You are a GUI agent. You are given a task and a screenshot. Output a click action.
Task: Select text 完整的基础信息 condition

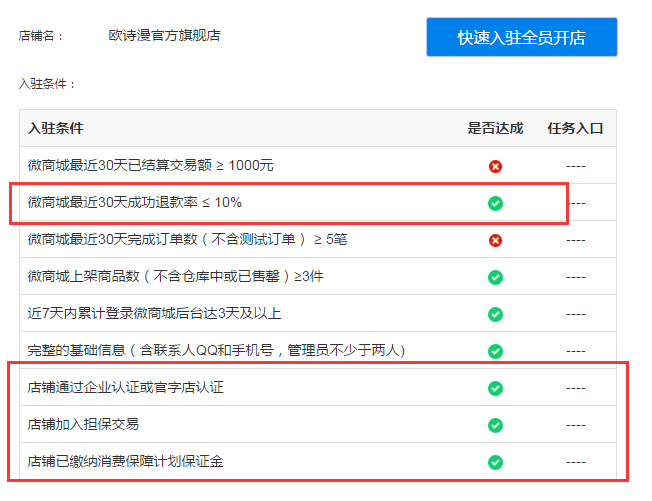[216, 350]
